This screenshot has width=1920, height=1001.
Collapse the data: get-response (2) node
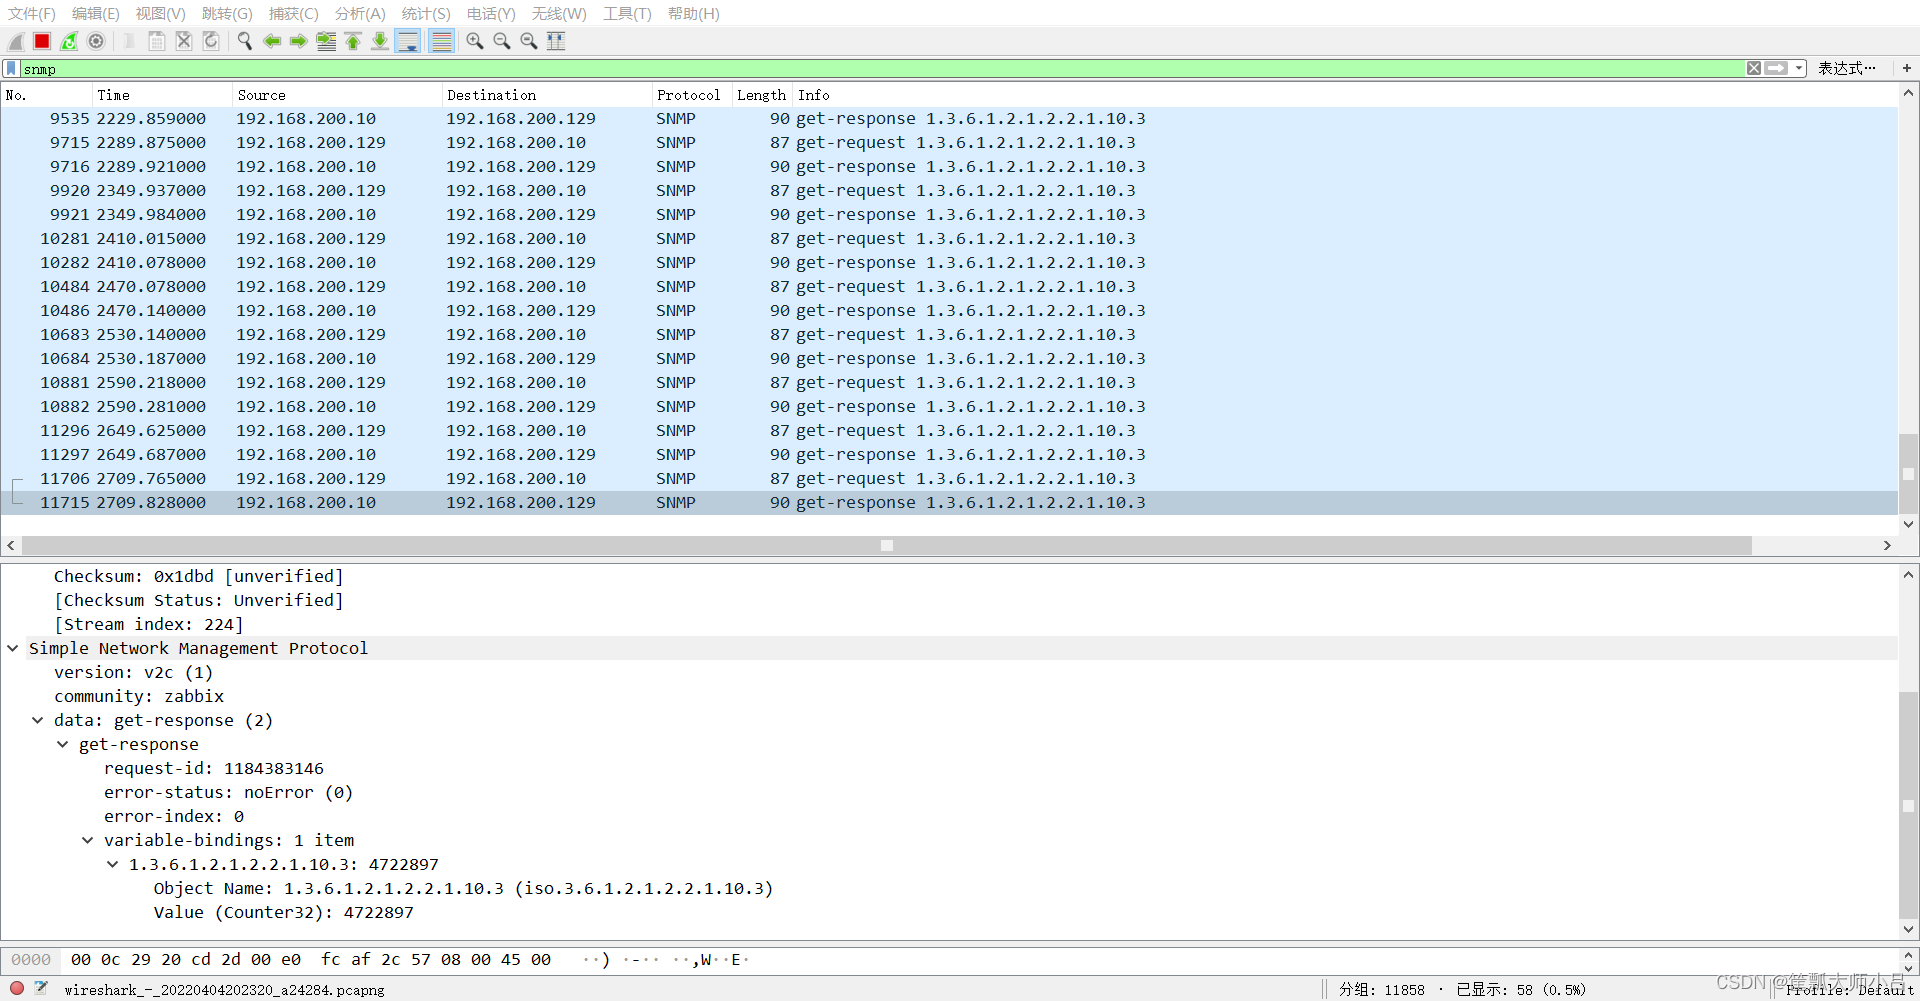[x=38, y=720]
